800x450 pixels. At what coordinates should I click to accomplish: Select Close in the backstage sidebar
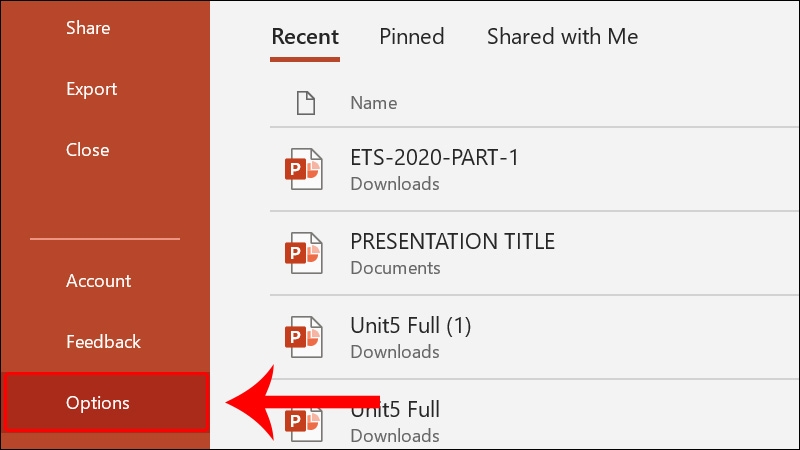[87, 150]
